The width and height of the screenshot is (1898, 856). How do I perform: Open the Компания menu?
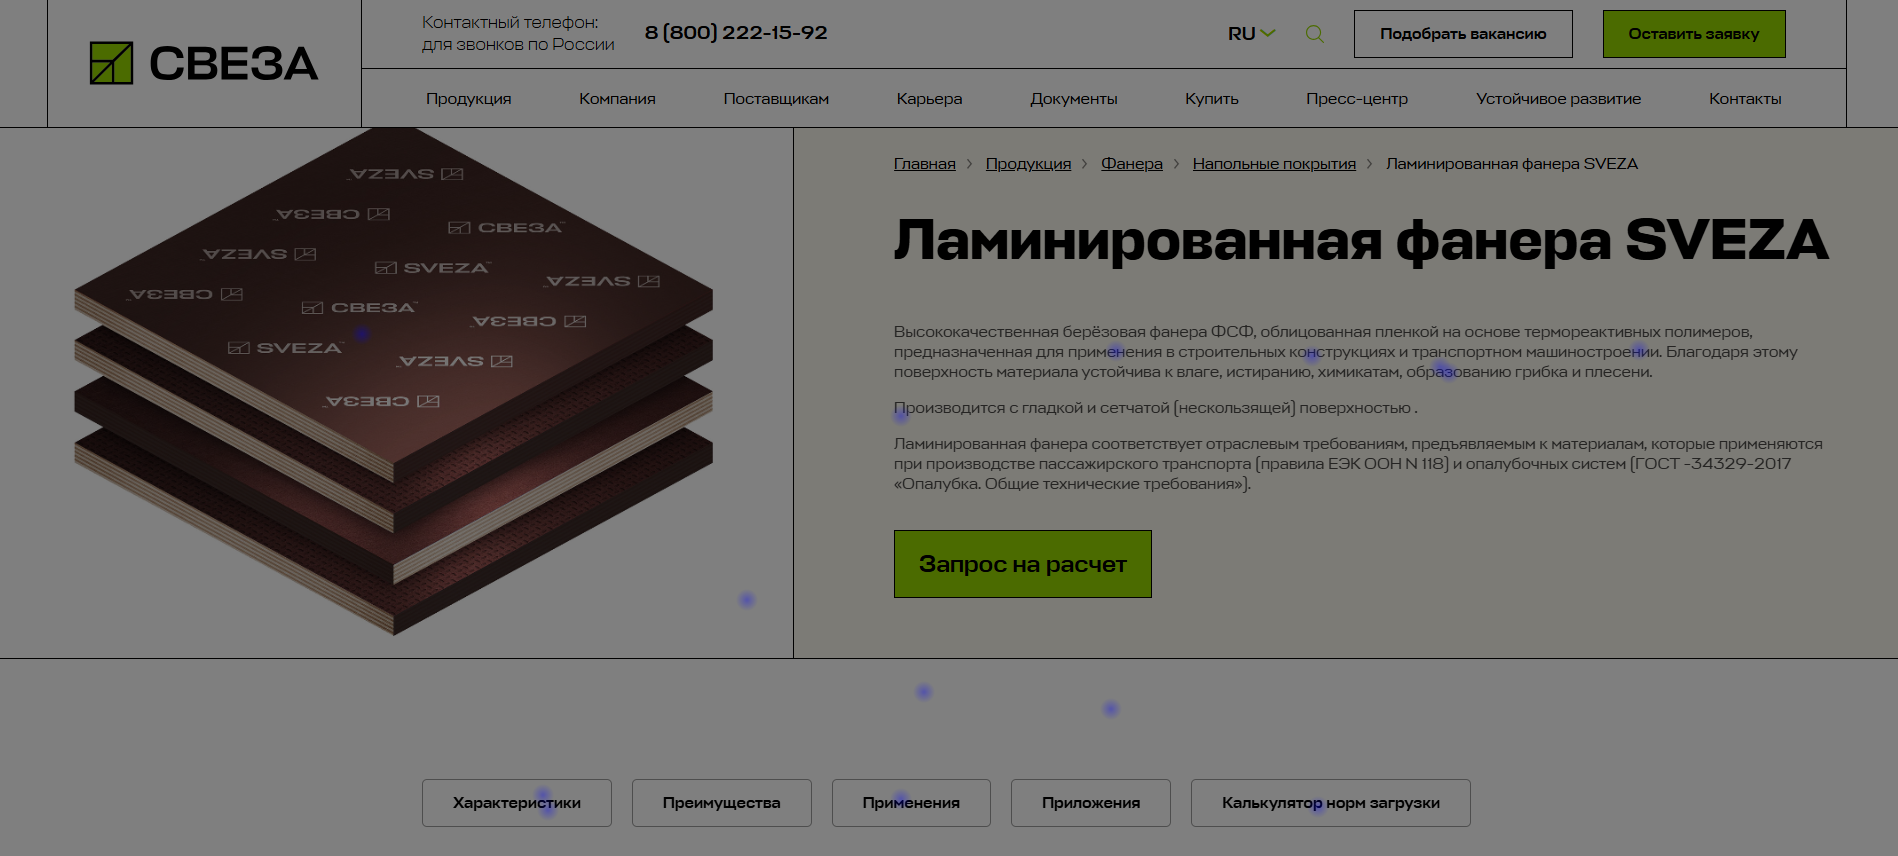pyautogui.click(x=617, y=98)
